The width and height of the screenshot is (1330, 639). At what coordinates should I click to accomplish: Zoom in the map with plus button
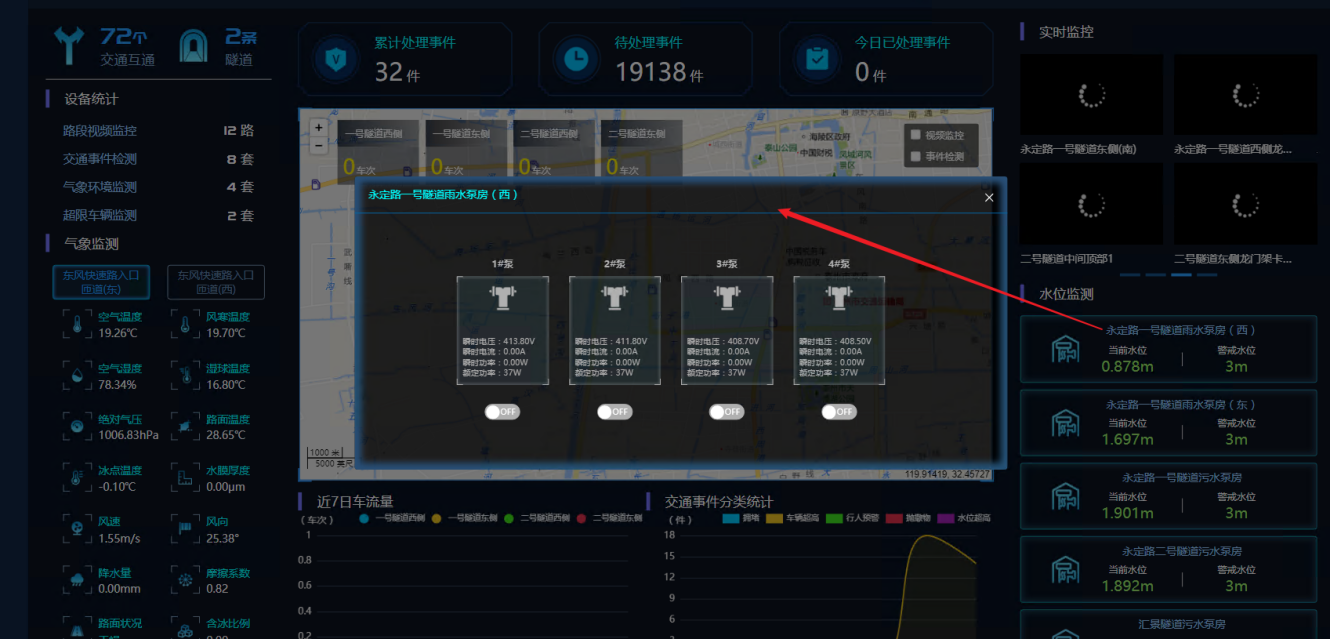(319, 128)
